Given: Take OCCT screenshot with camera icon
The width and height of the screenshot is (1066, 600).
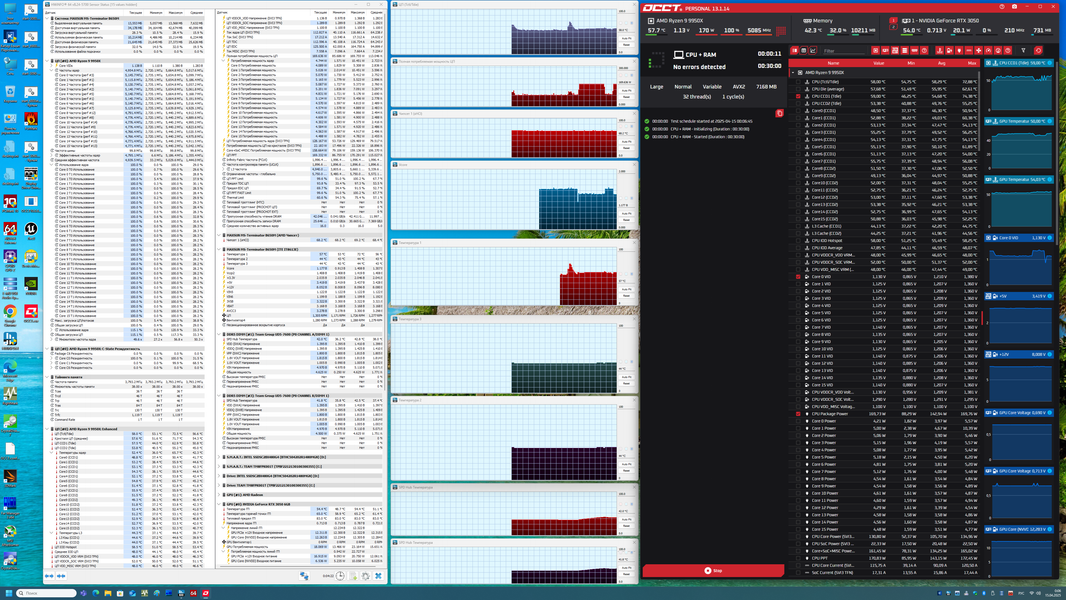Looking at the screenshot, I should [x=1014, y=7].
